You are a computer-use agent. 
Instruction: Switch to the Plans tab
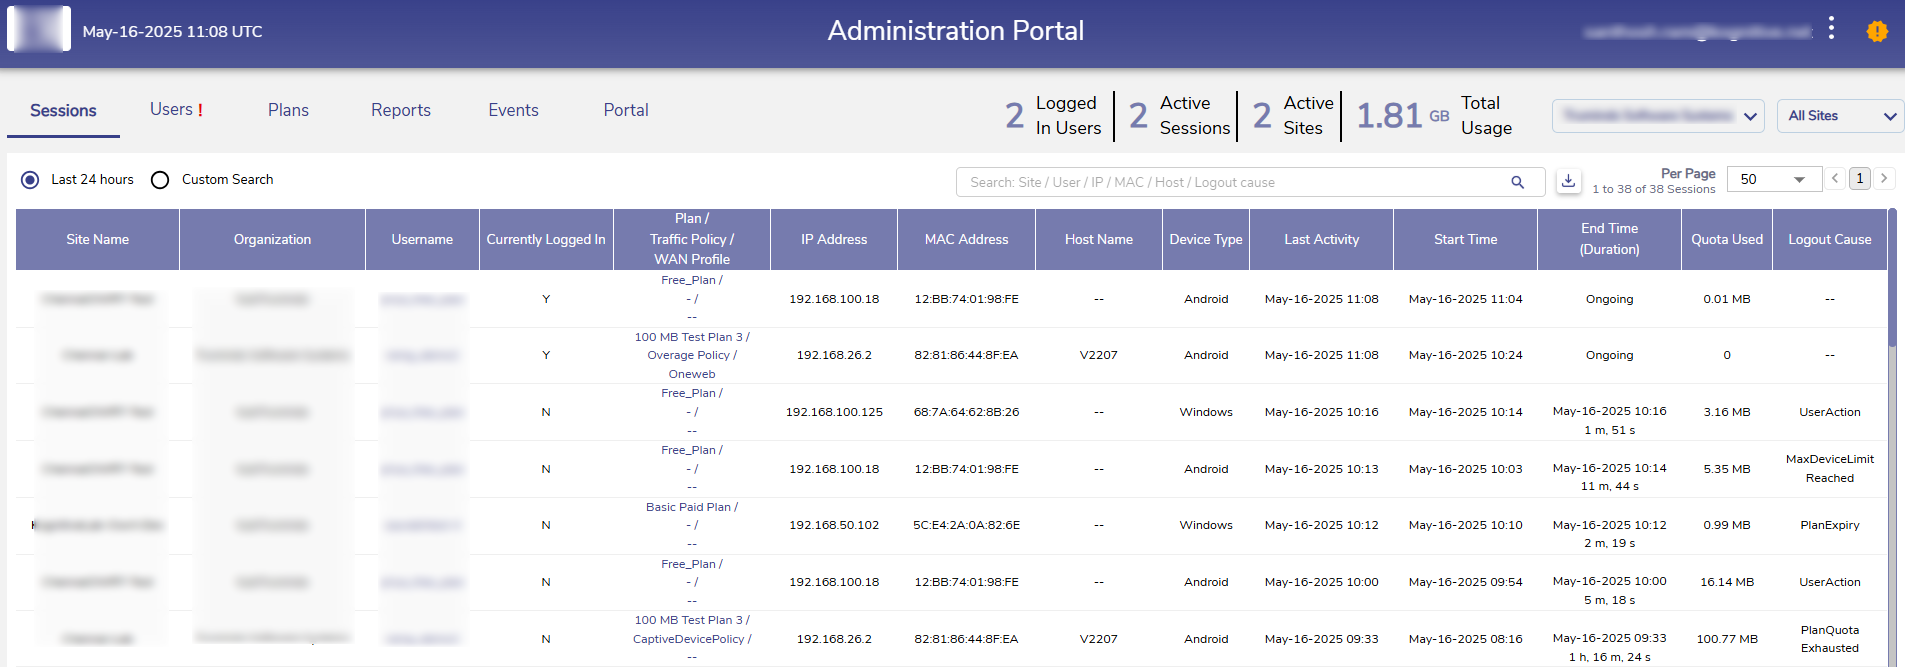click(288, 110)
